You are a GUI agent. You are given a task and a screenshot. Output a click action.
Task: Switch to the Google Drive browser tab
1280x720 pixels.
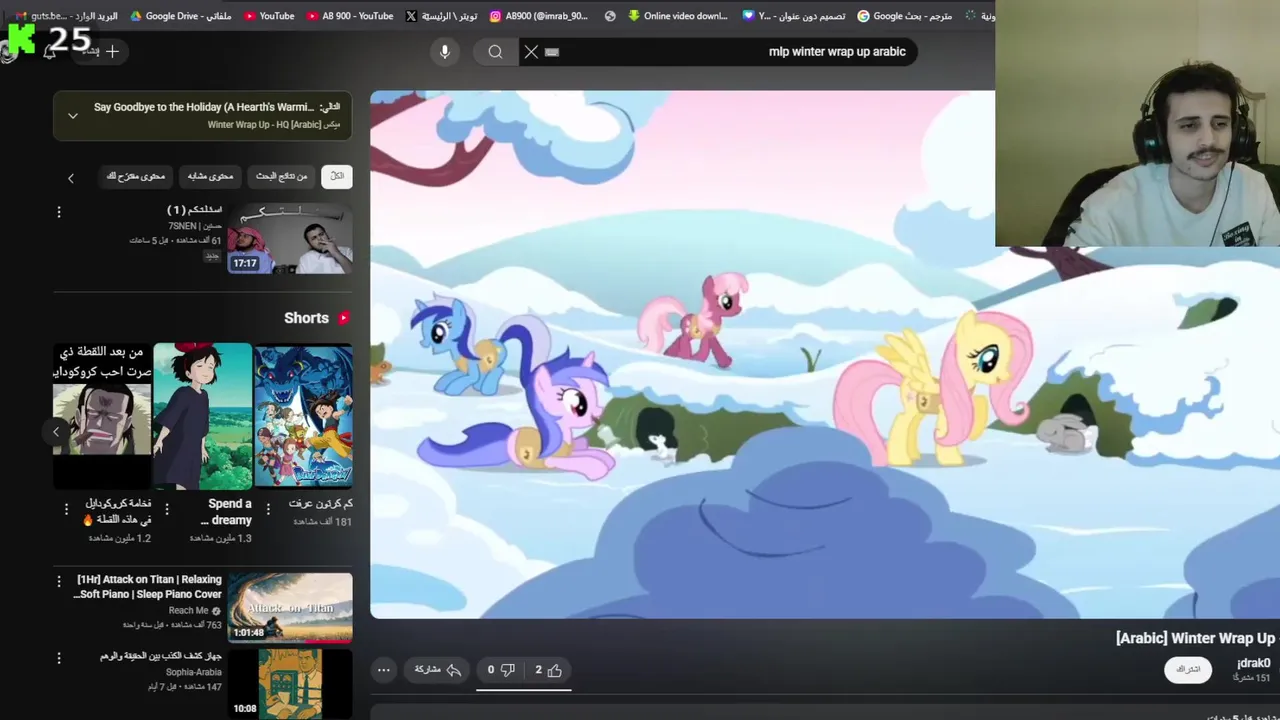tap(179, 16)
